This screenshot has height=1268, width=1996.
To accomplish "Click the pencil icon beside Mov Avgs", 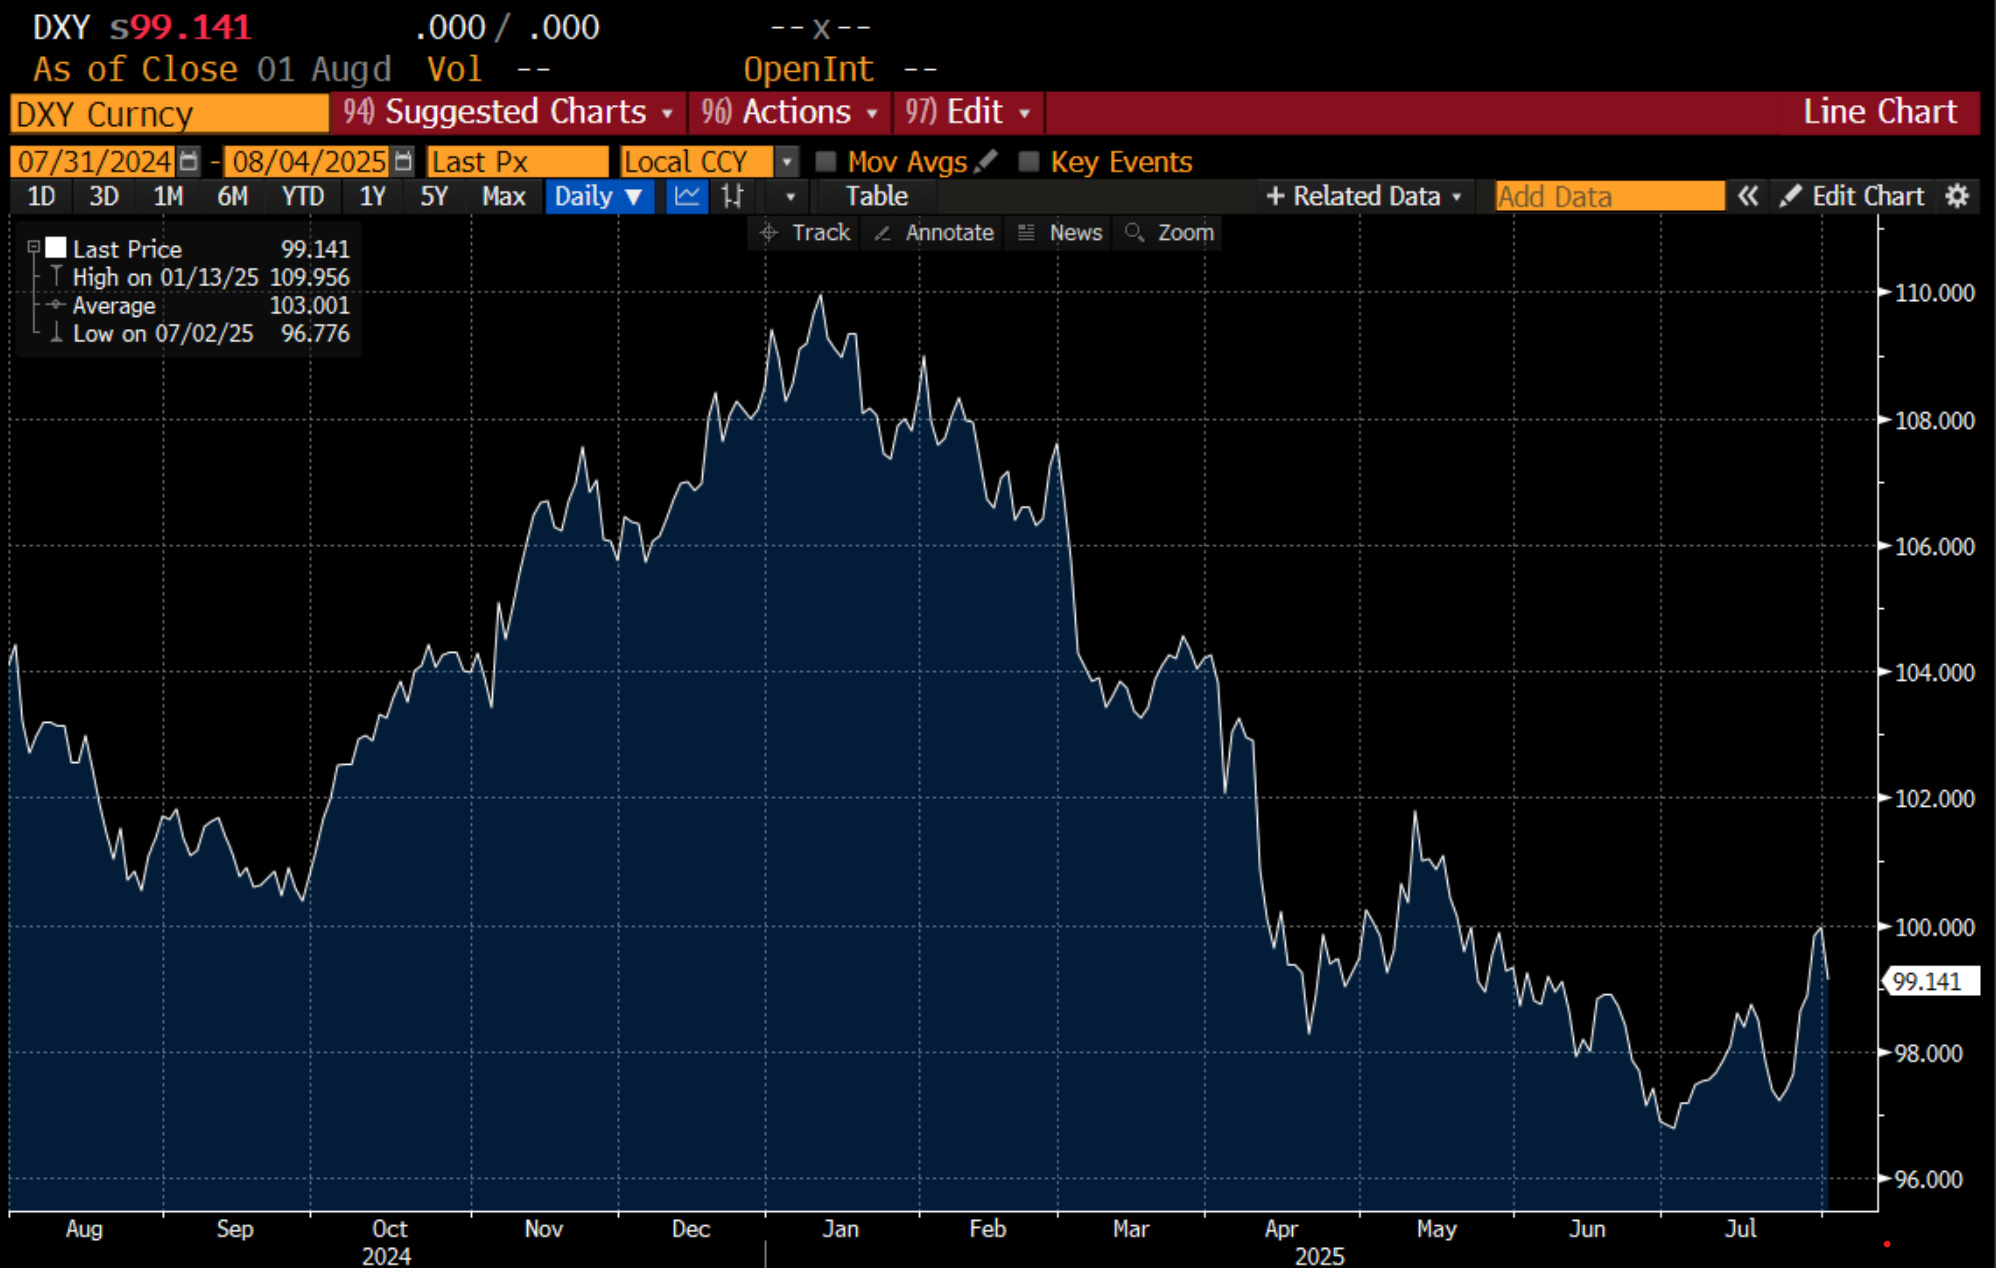I will [986, 161].
